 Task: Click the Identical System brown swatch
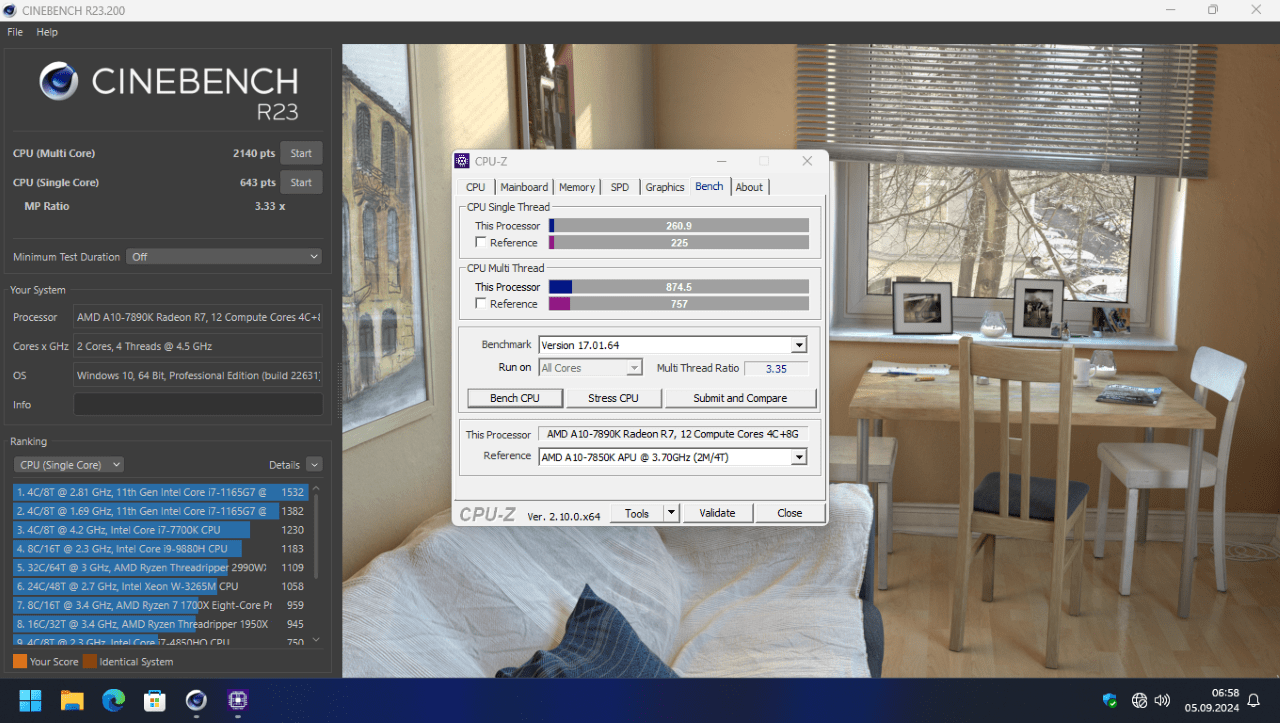90,661
